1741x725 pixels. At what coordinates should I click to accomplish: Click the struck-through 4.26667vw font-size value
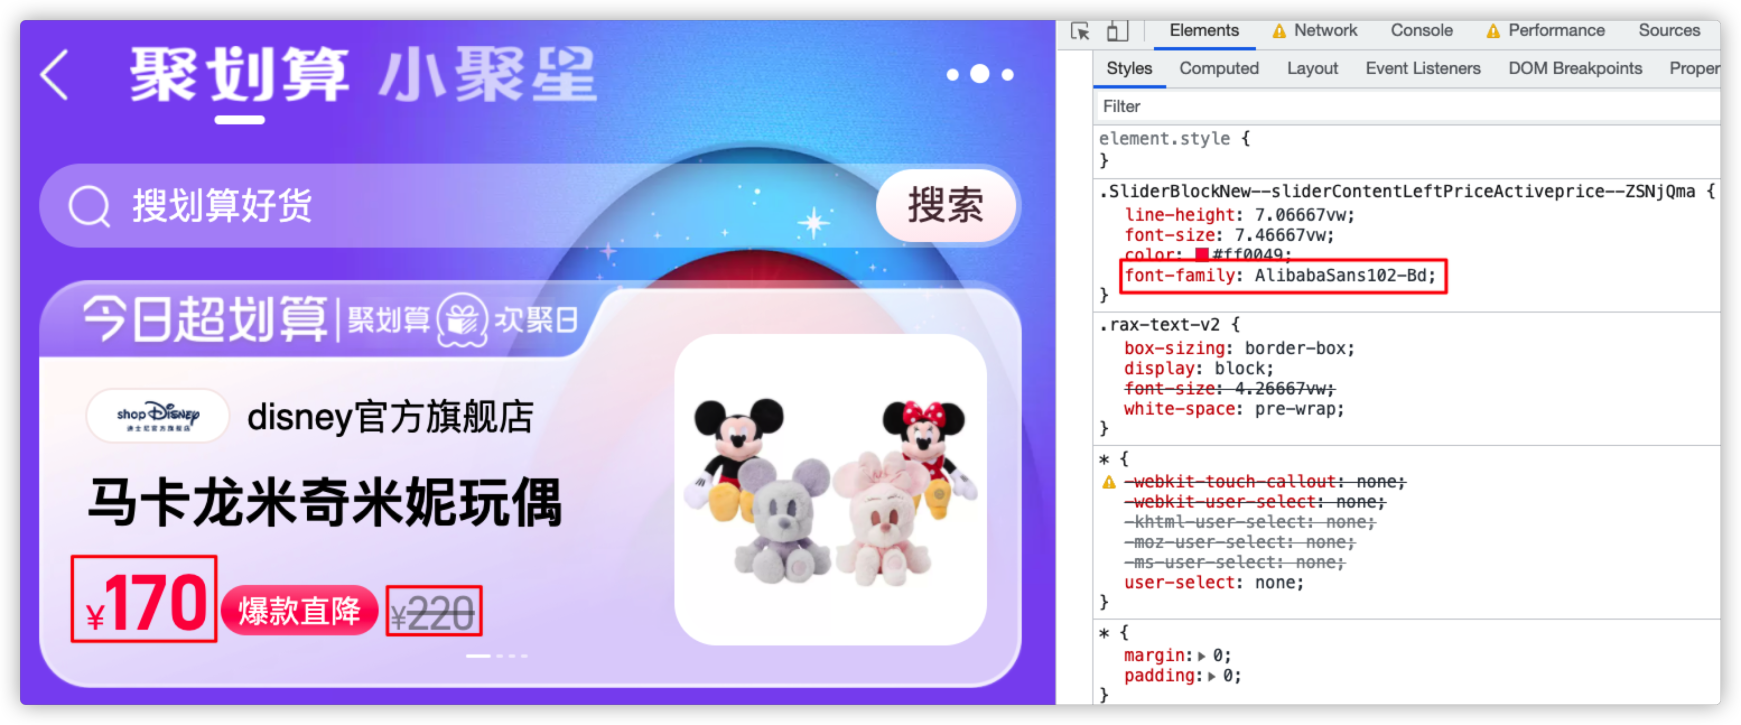click(x=1279, y=389)
